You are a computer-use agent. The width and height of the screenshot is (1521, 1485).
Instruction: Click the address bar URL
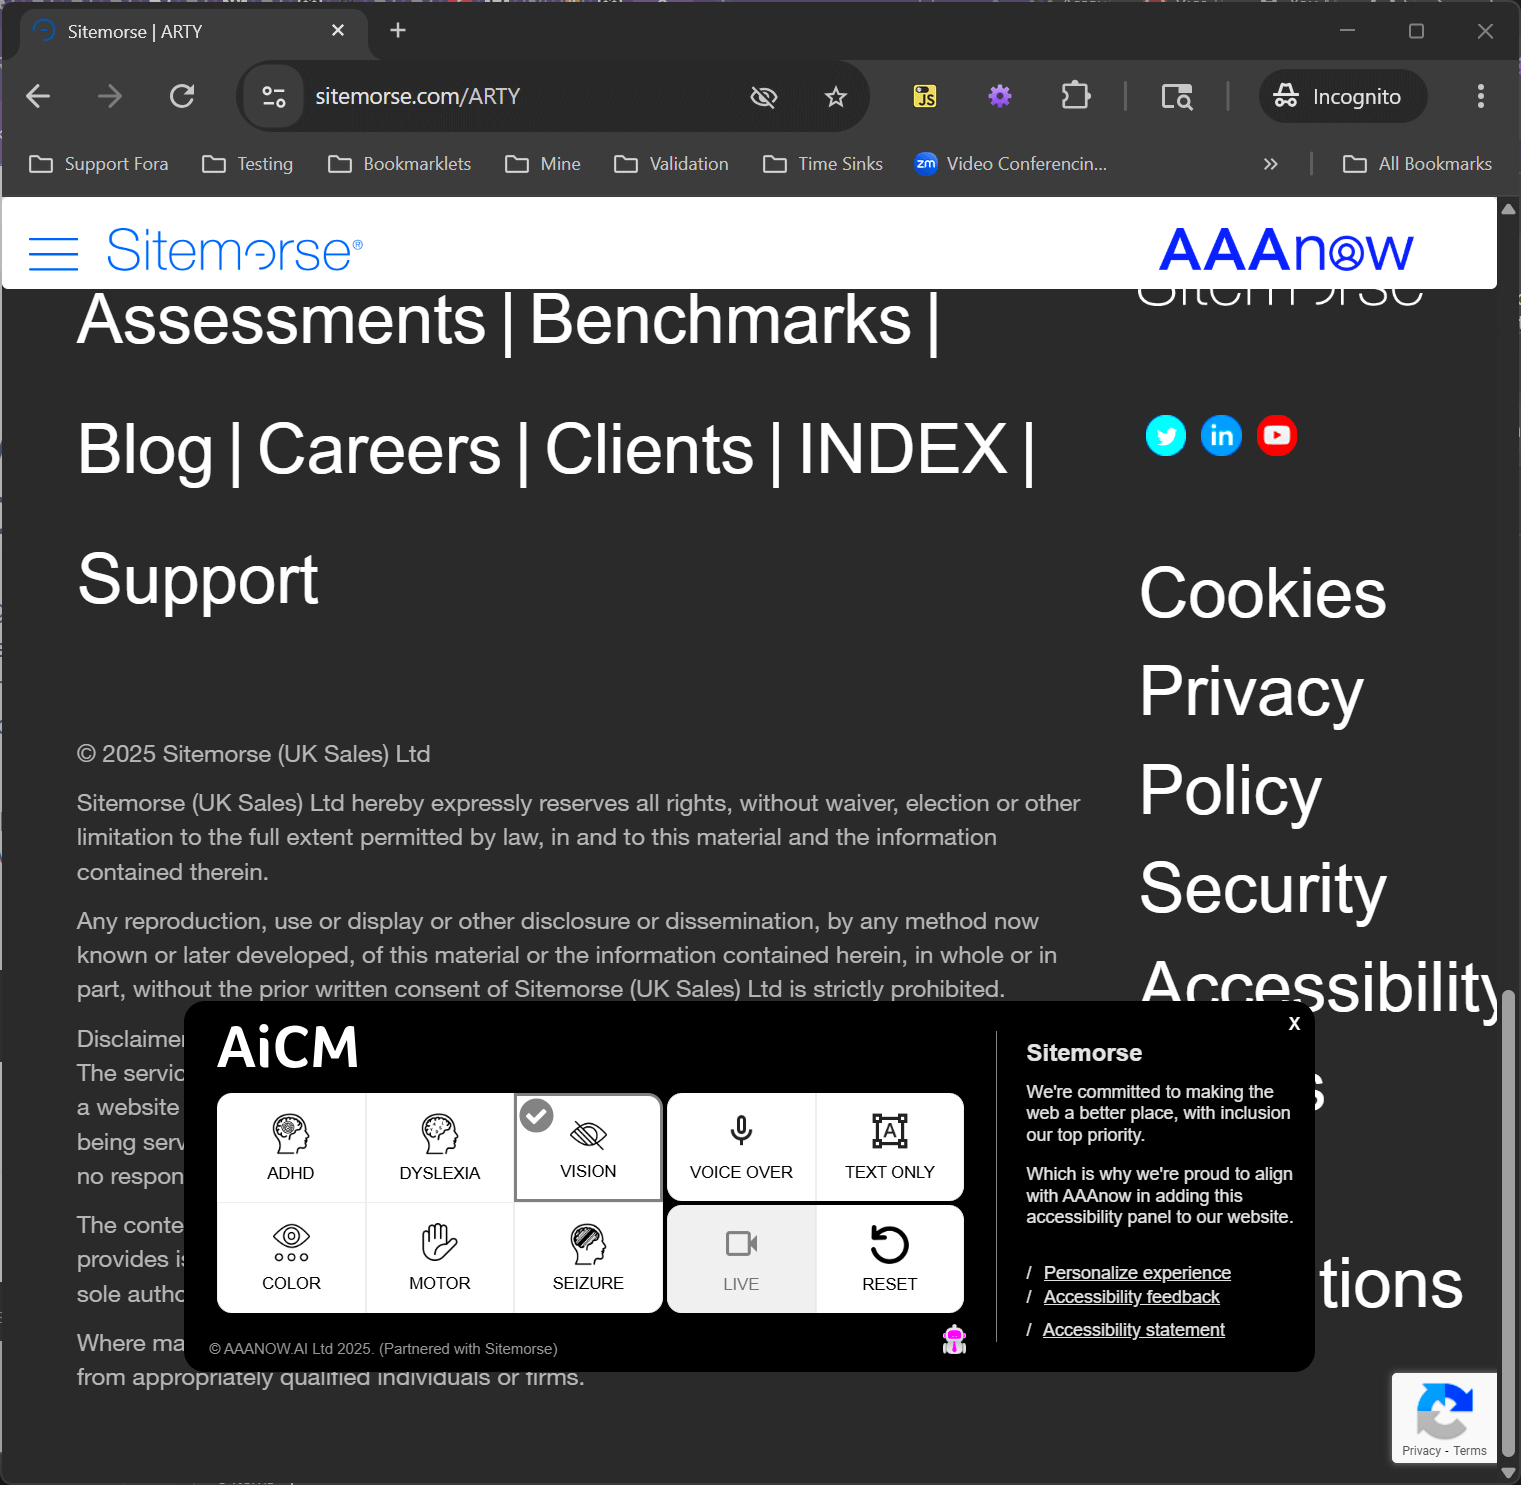418,96
